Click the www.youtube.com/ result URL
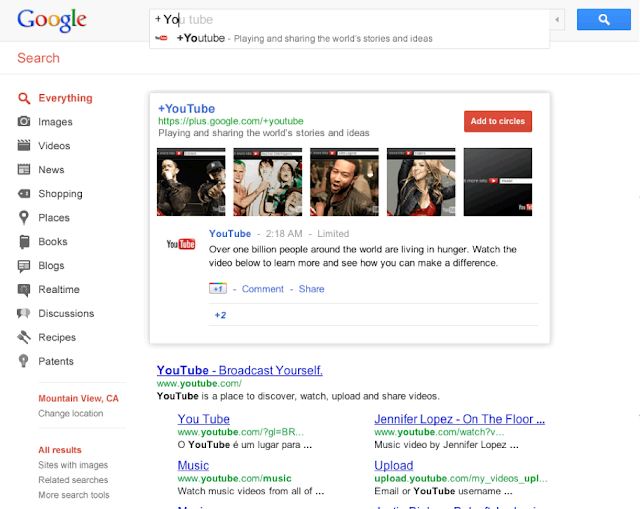Image resolution: width=640 pixels, height=509 pixels. pos(199,384)
